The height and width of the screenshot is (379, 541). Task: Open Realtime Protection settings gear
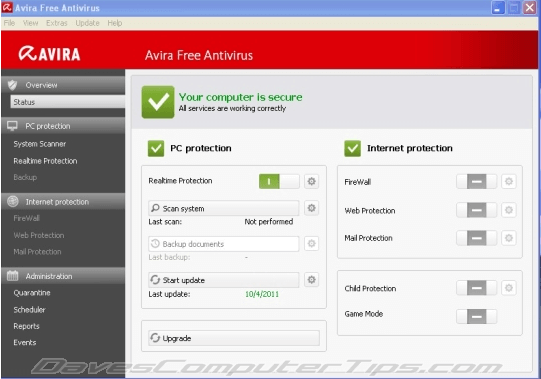coord(311,181)
